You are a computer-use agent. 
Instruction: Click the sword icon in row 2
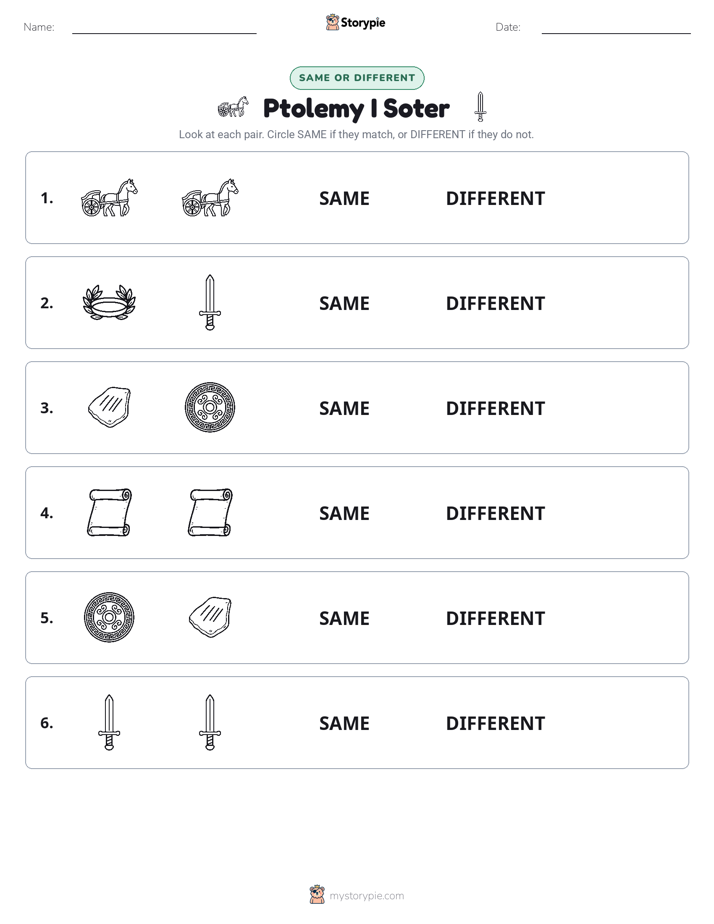pyautogui.click(x=210, y=302)
